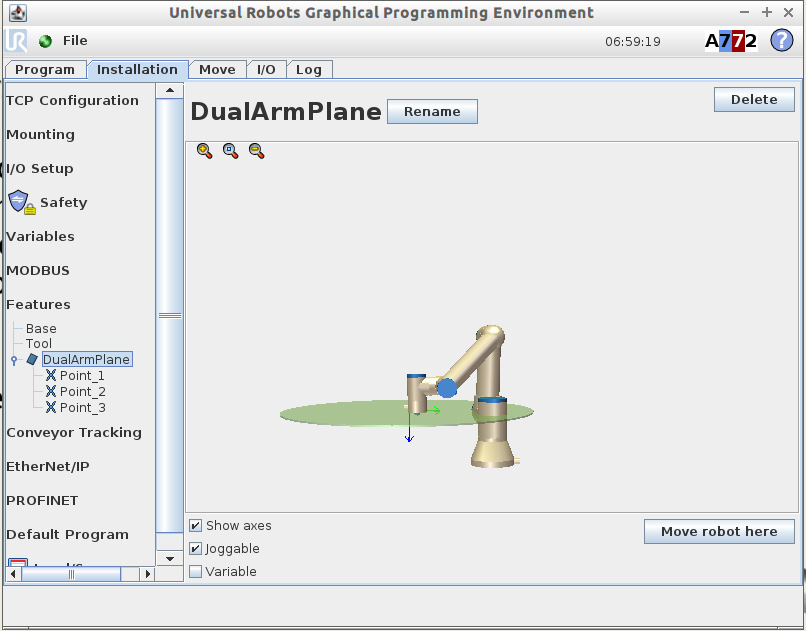The image size is (806, 631).
Task: Open the File menu
Action: (75, 41)
